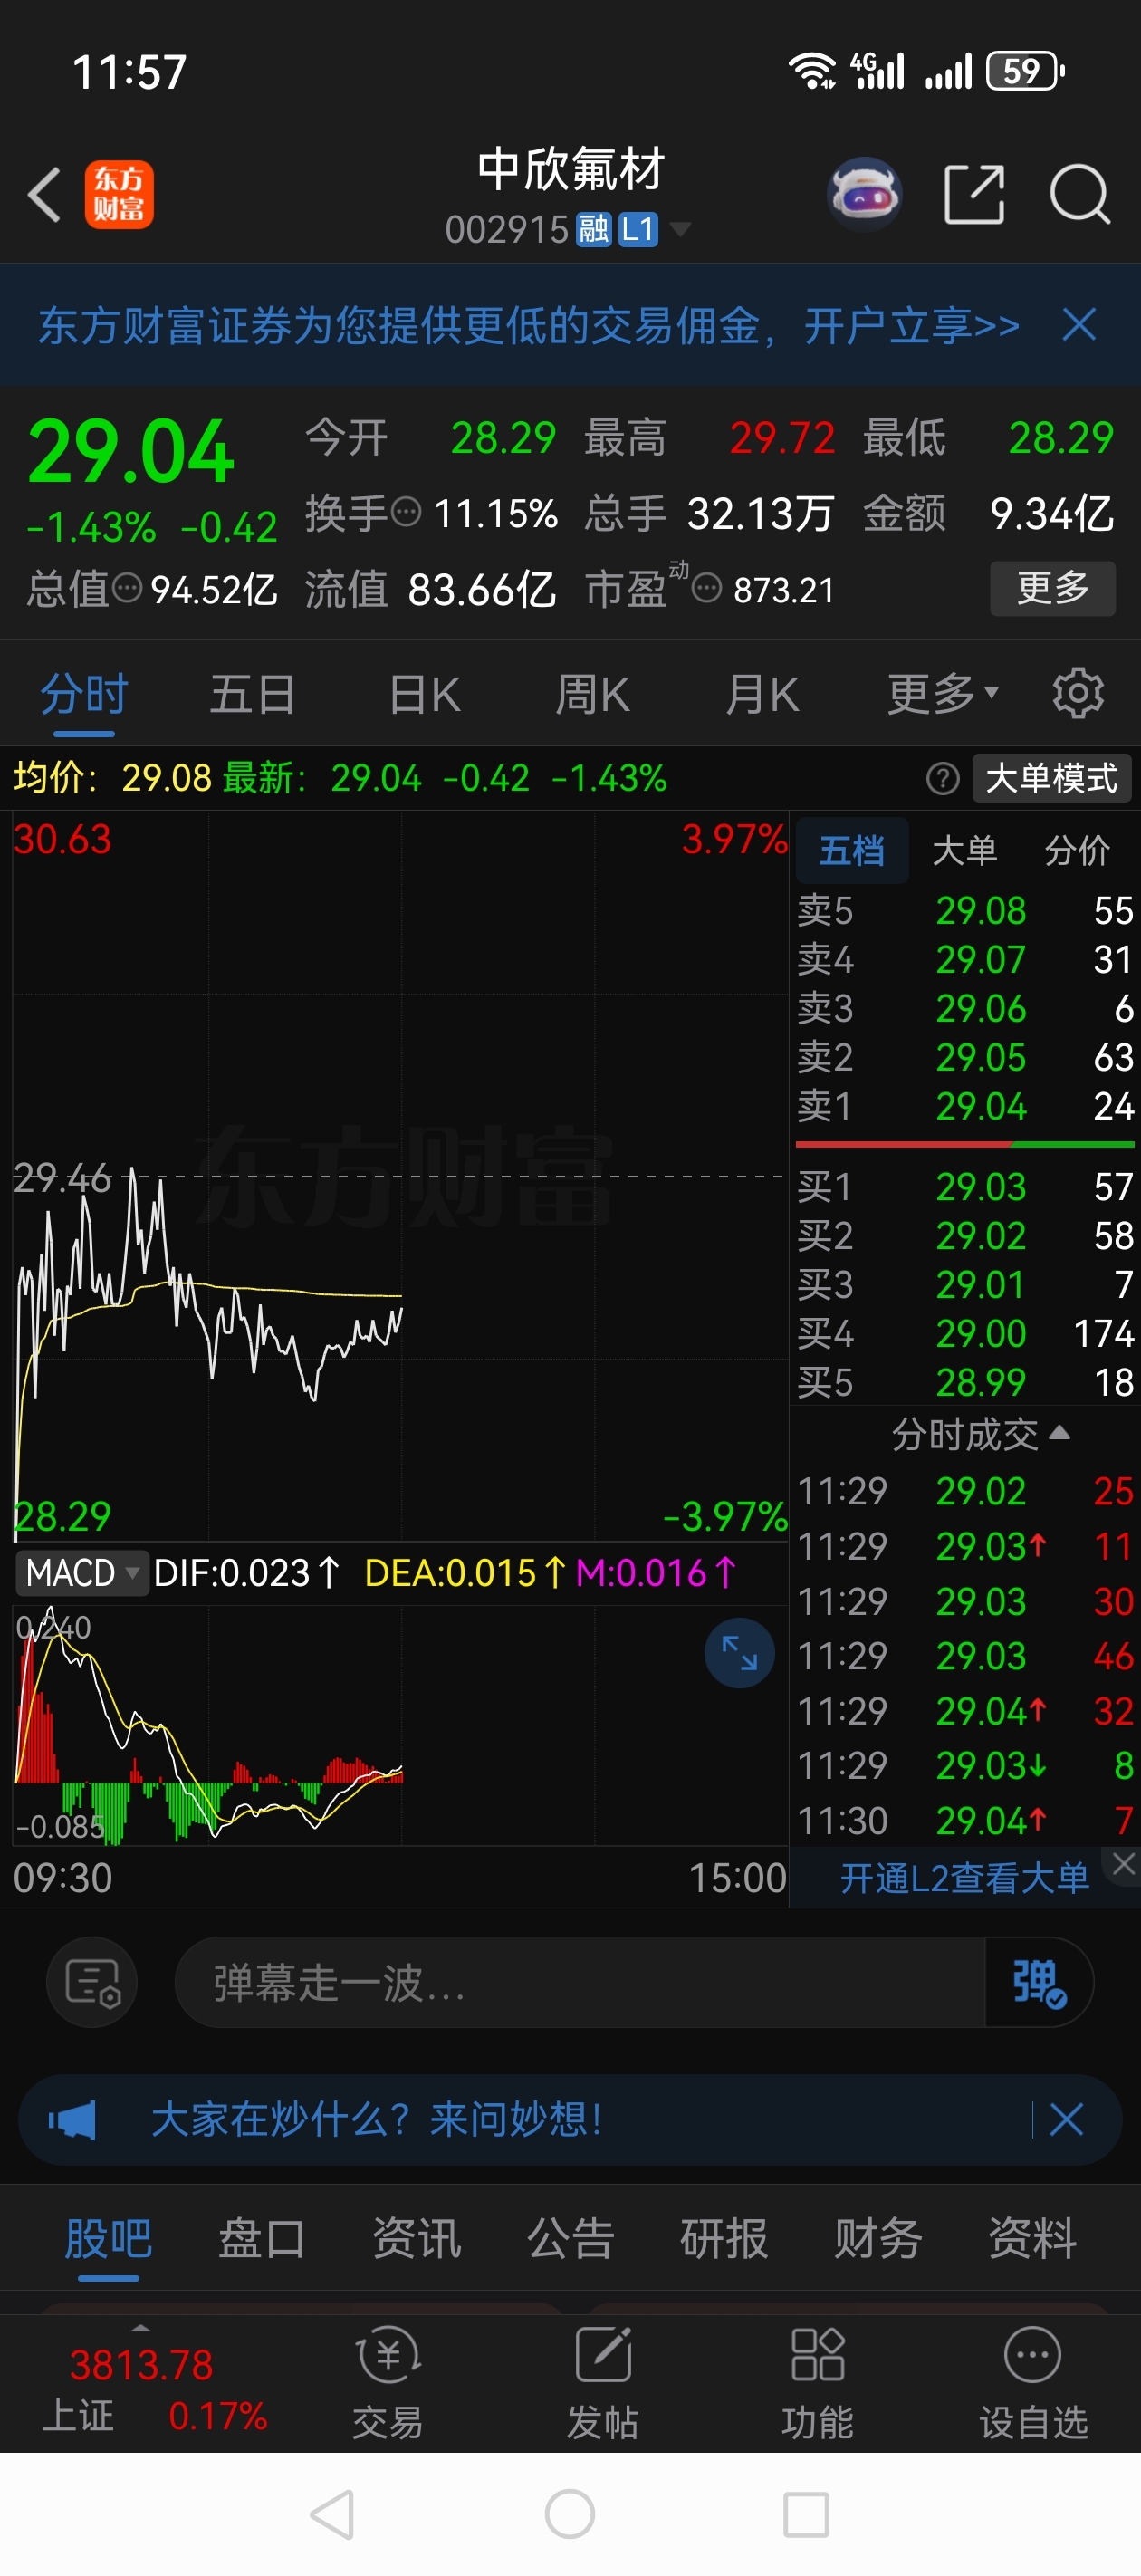1141x2576 pixels.
Task: Tap the 东方财富 orange logo
Action: tap(119, 195)
